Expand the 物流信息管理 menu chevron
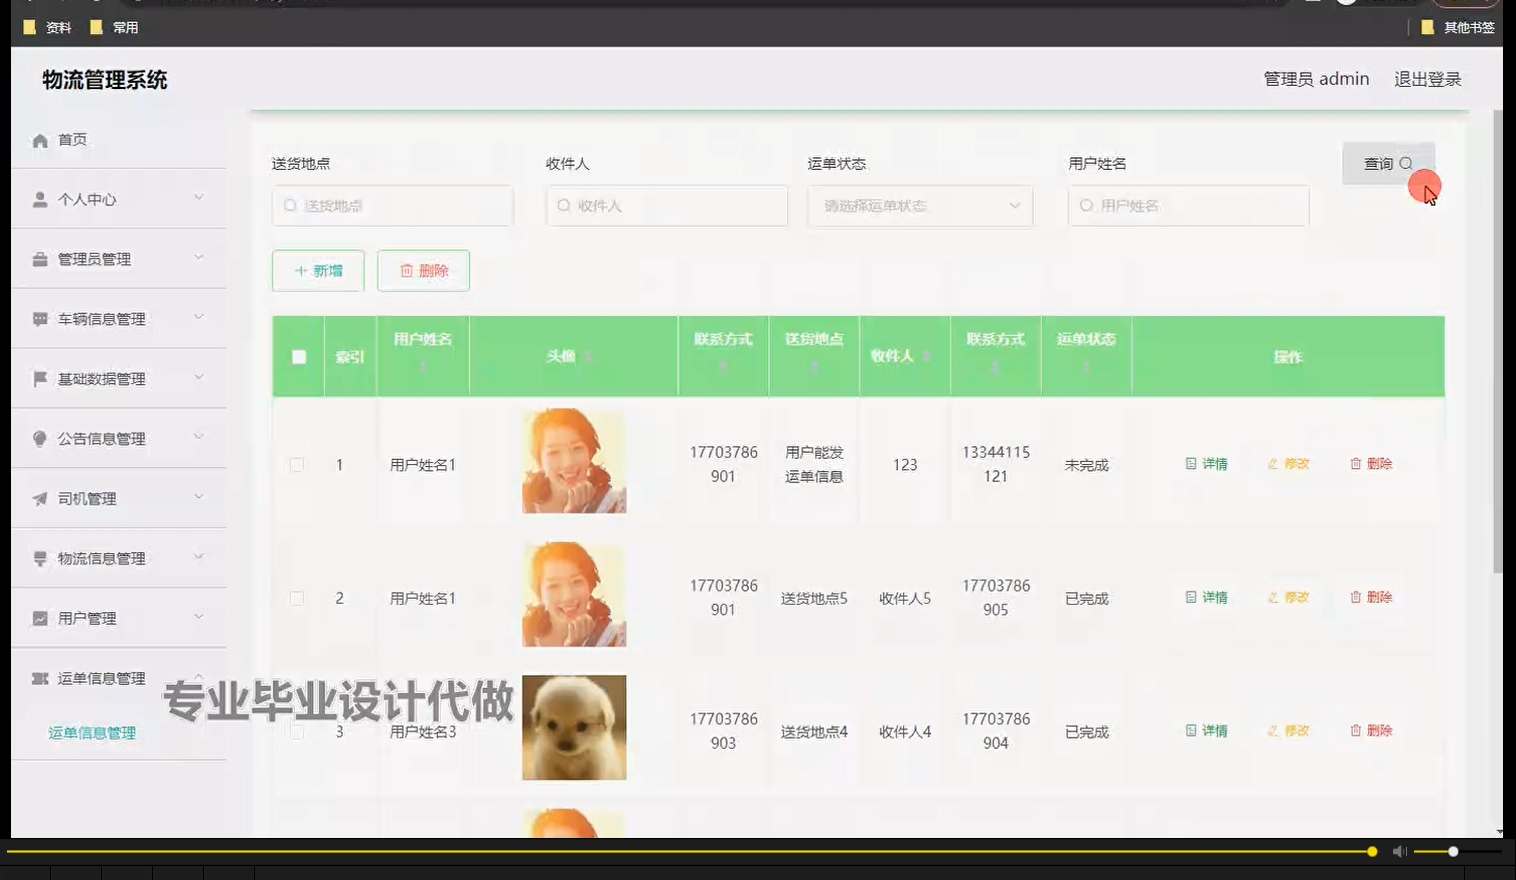This screenshot has height=880, width=1516. point(199,557)
